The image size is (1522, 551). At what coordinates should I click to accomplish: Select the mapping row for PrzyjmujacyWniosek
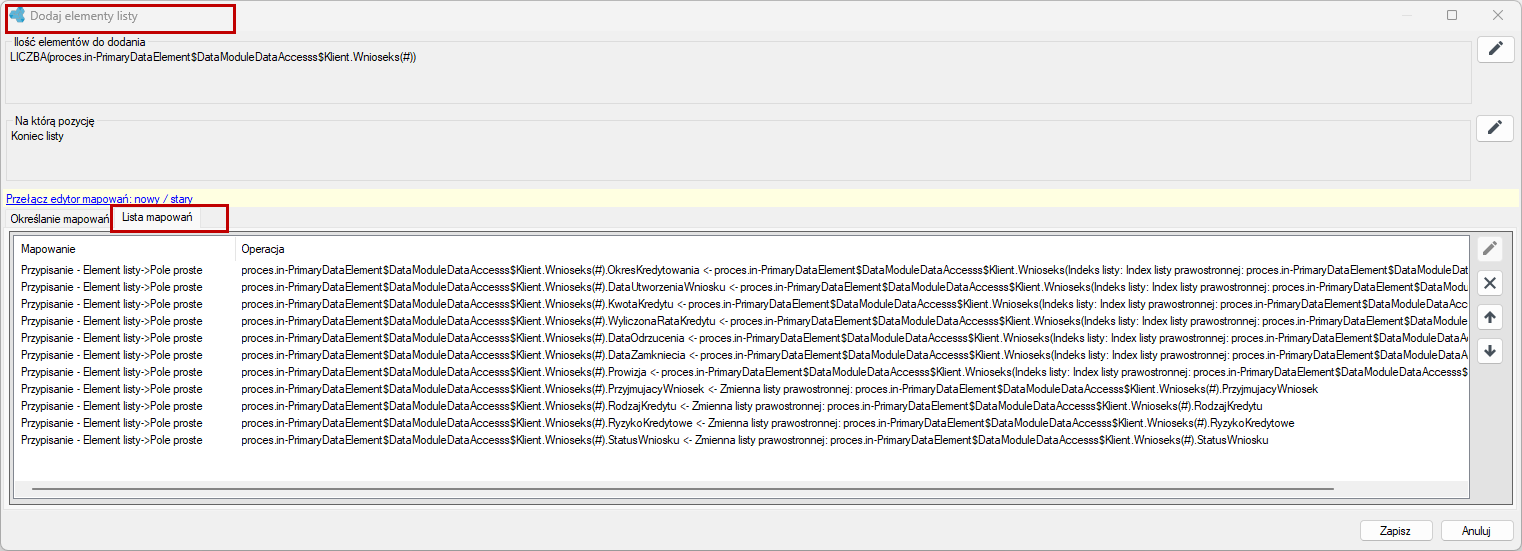click(741, 389)
